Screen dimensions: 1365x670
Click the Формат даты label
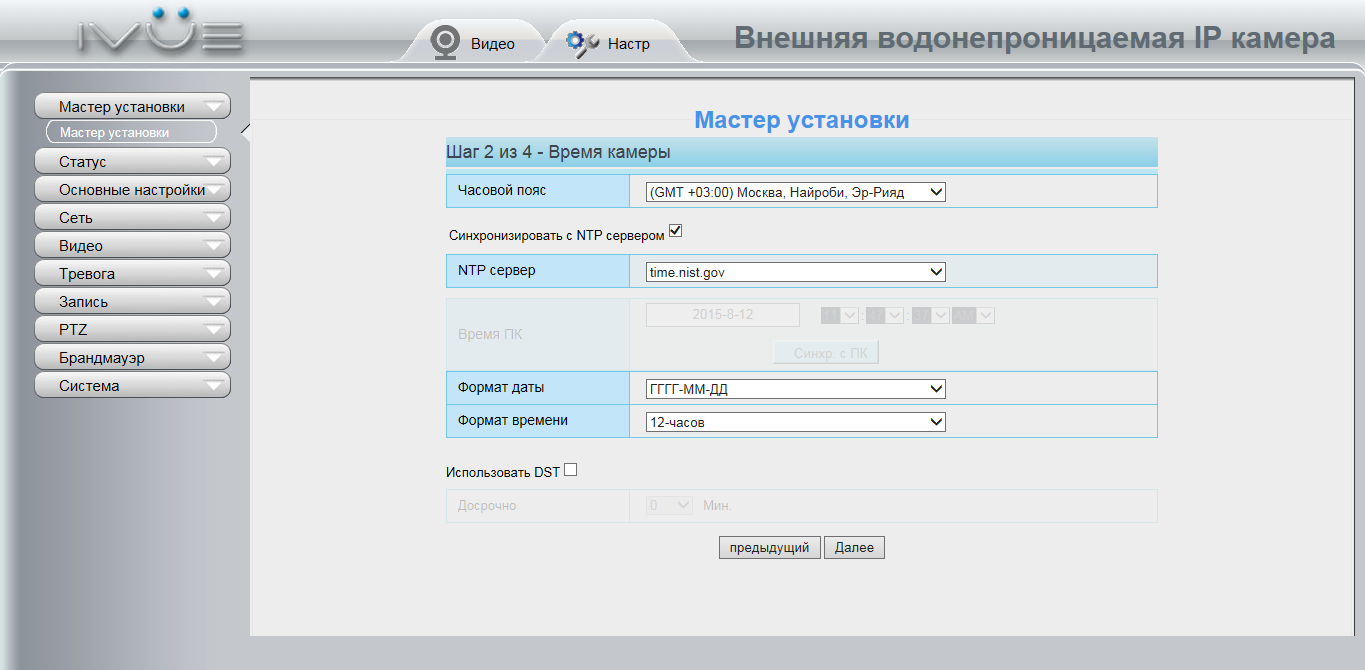click(501, 387)
